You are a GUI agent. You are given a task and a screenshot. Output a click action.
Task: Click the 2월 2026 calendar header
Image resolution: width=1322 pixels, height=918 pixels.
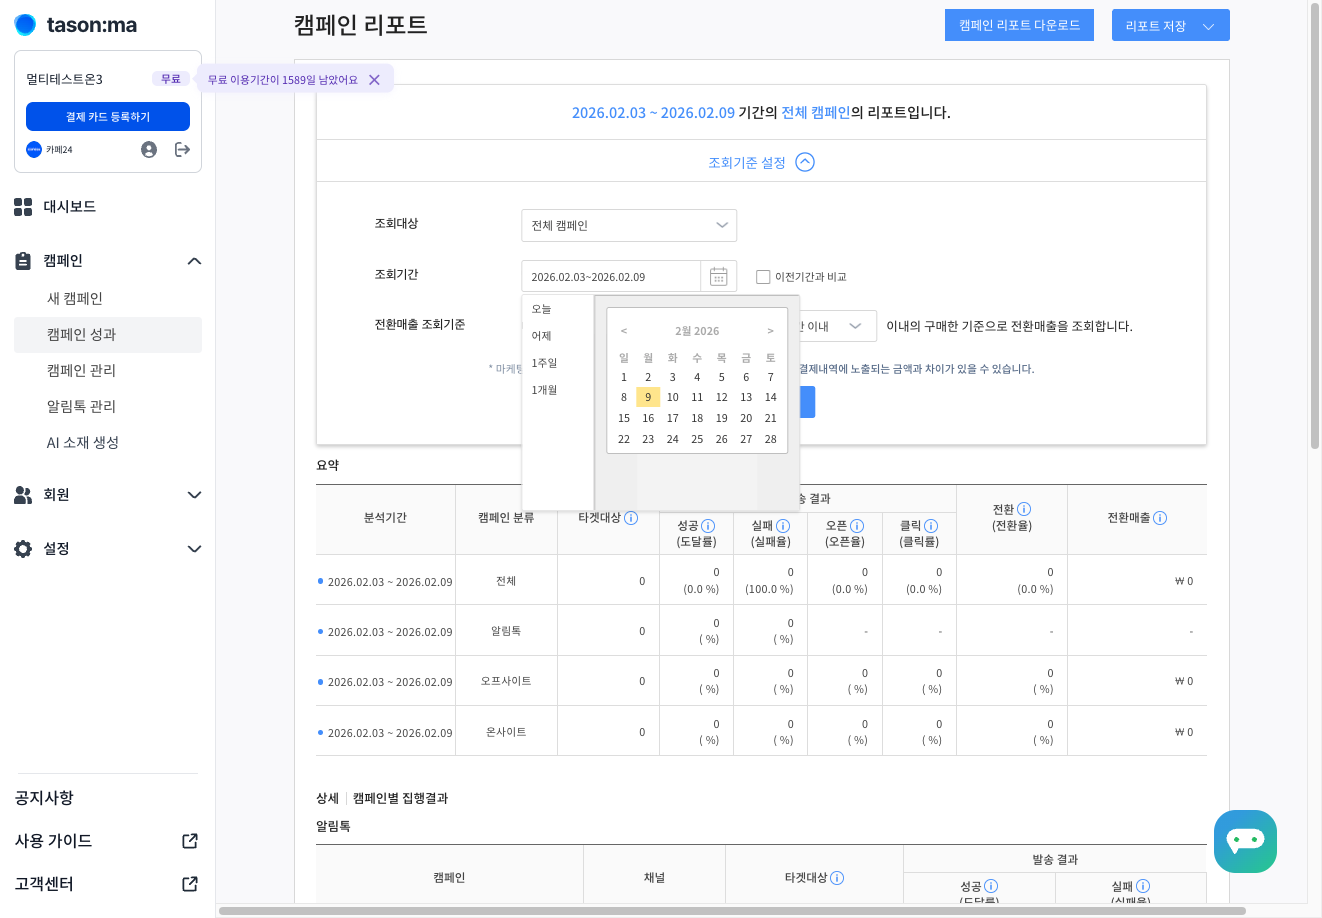[x=697, y=331]
